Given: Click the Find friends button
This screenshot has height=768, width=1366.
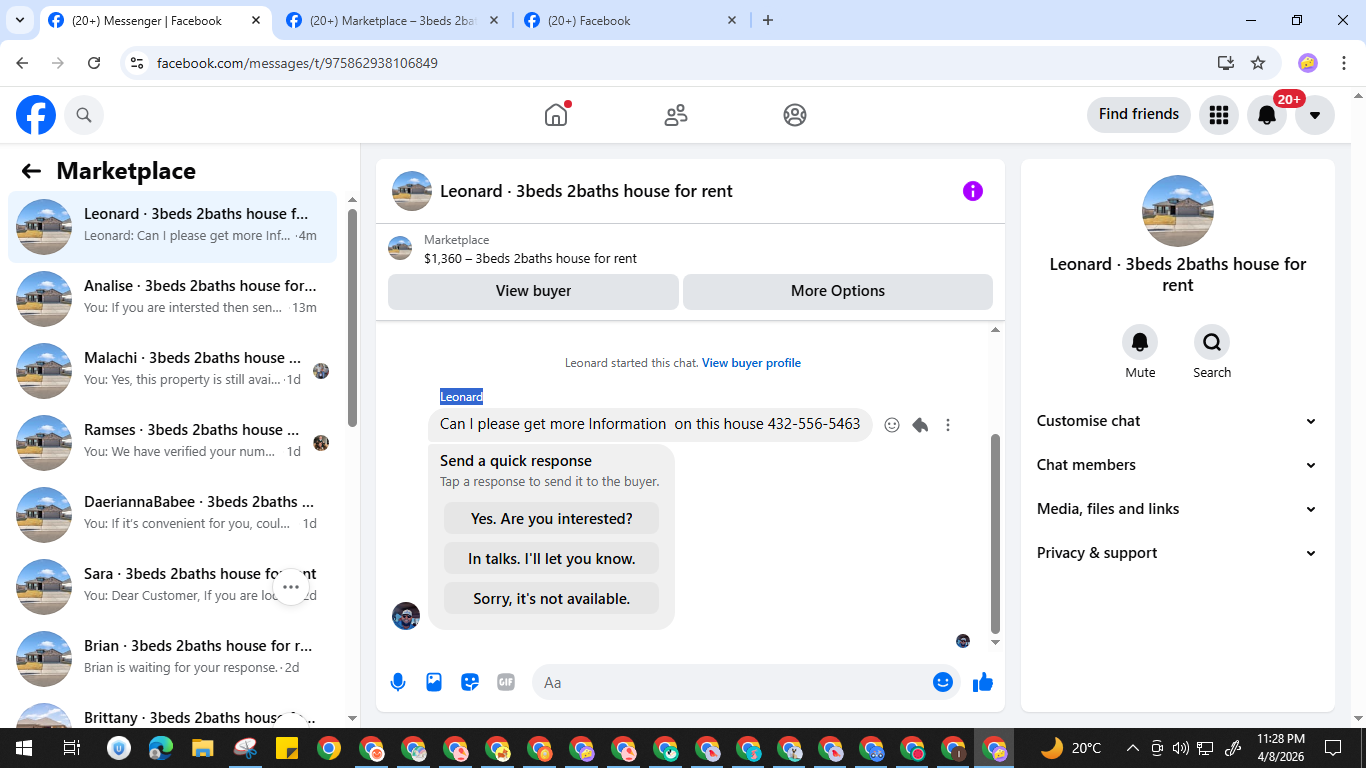Looking at the screenshot, I should coord(1139,114).
